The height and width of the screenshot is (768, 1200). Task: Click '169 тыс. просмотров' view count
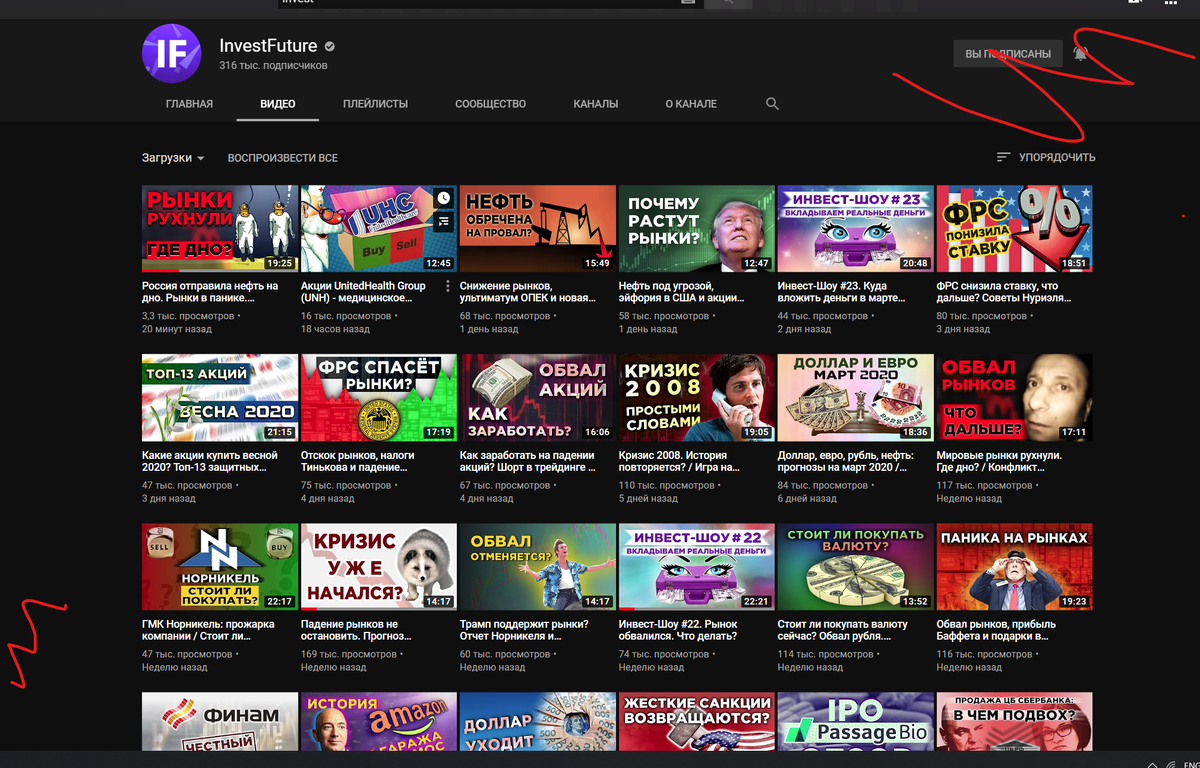coord(349,655)
